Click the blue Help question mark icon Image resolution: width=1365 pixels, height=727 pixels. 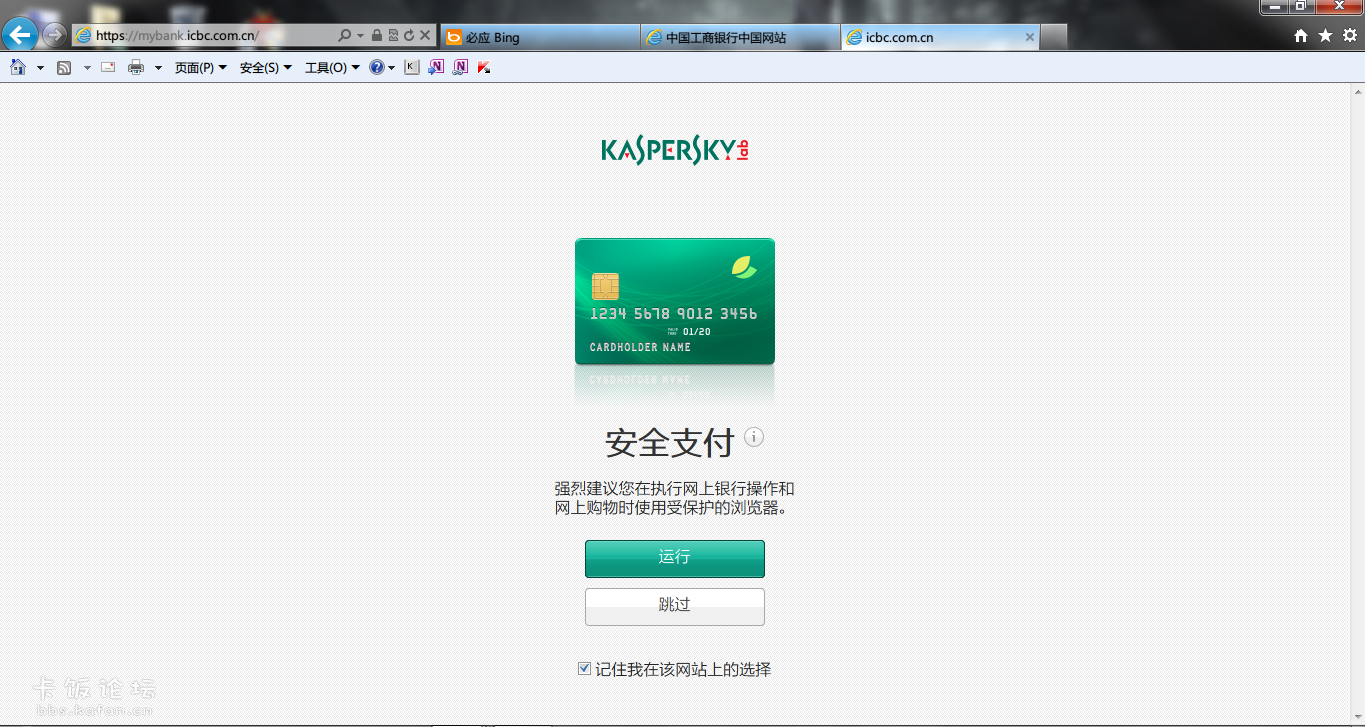377,67
